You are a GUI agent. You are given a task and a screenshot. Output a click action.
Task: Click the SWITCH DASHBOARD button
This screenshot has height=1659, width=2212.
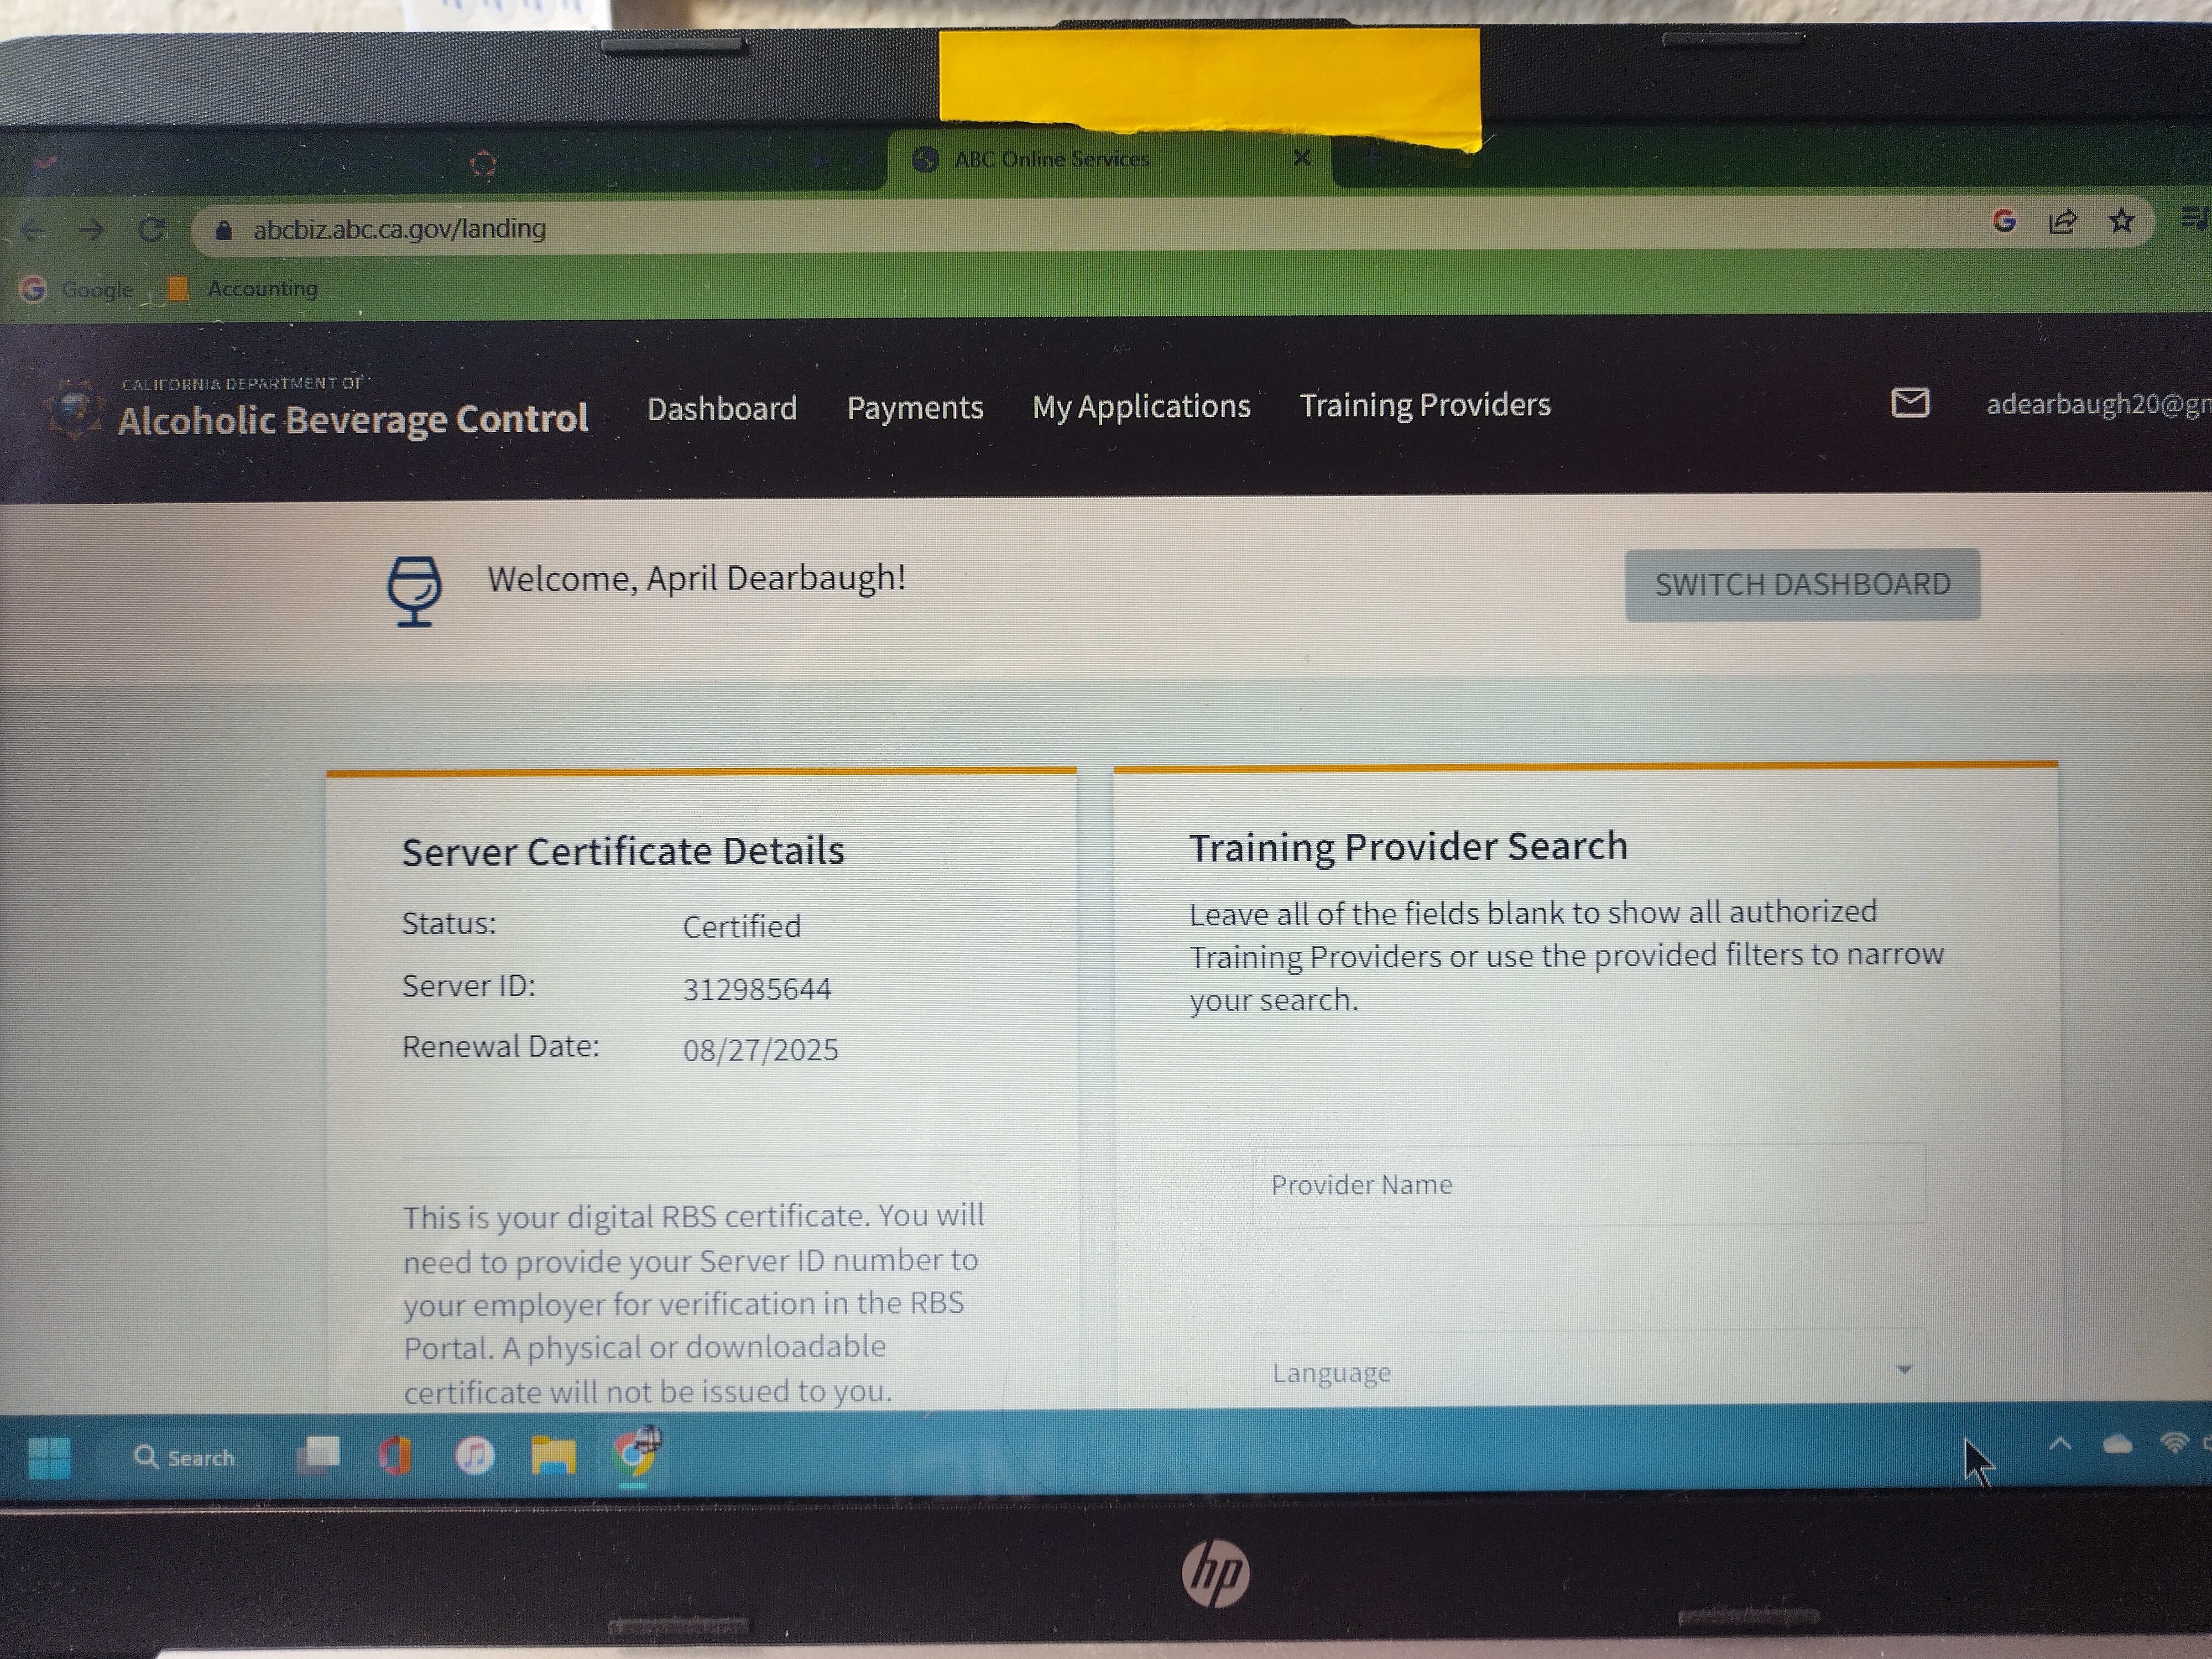(x=1802, y=584)
